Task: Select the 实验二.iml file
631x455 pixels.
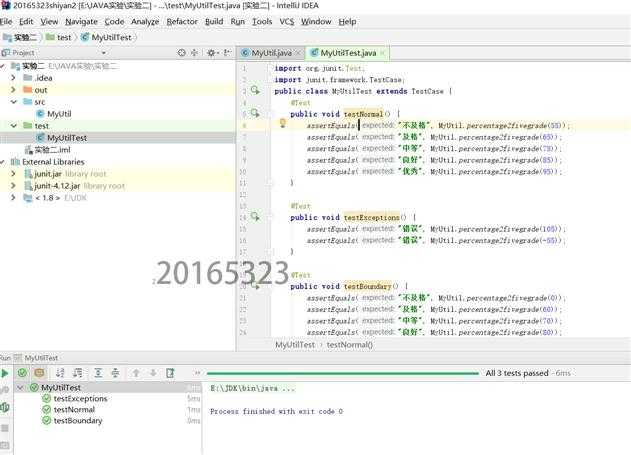Action: point(52,150)
